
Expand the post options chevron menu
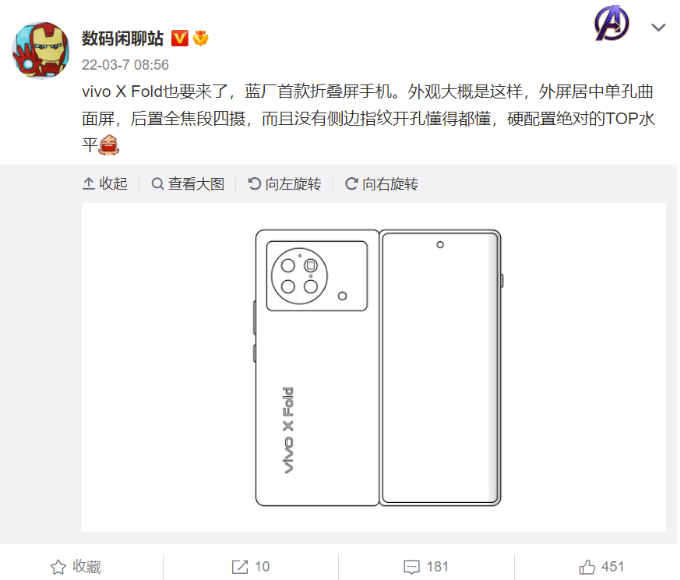tap(658, 27)
